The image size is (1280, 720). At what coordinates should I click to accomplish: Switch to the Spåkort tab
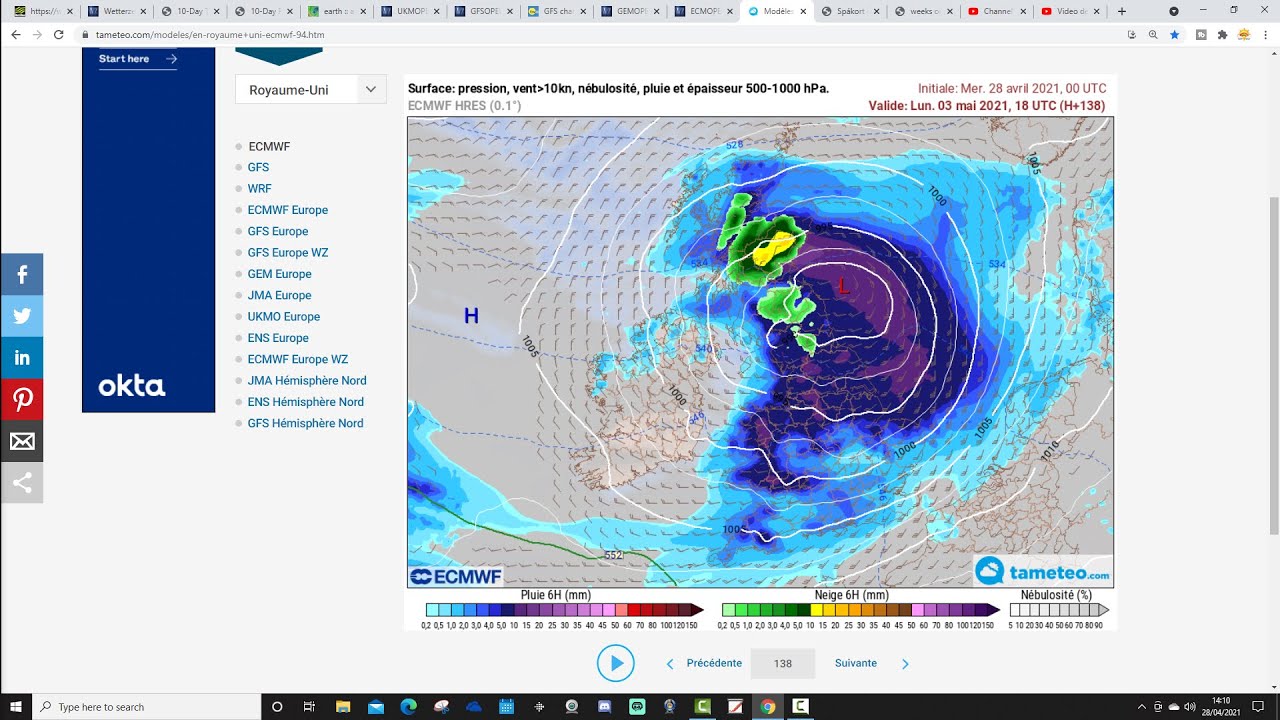(848, 11)
